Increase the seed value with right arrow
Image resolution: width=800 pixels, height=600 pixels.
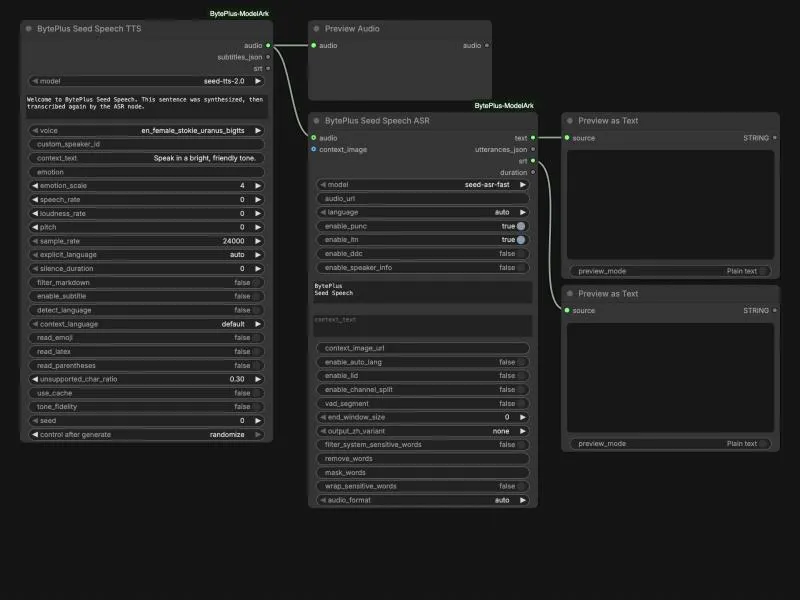click(258, 421)
